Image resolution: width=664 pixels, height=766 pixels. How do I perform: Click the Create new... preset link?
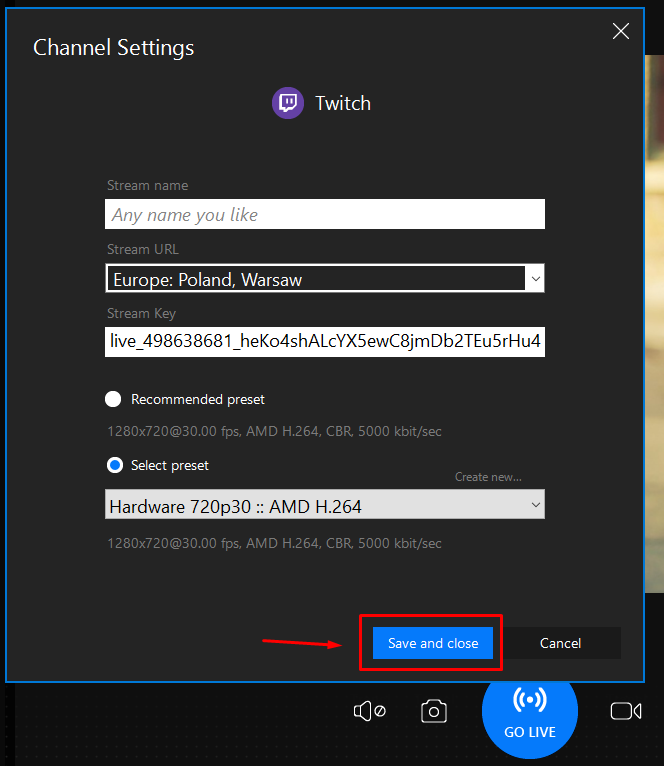488,477
